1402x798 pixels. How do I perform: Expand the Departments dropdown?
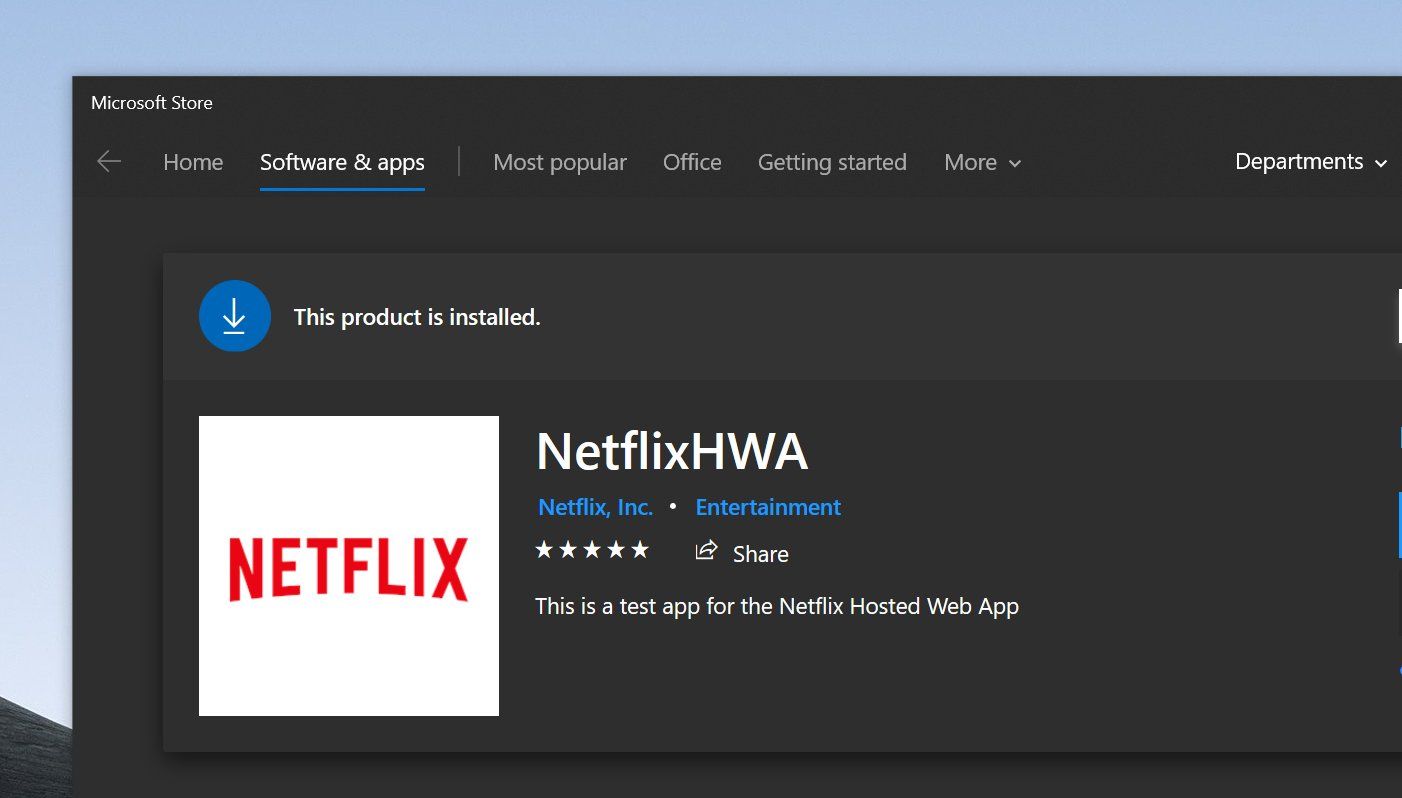pyautogui.click(x=1311, y=162)
